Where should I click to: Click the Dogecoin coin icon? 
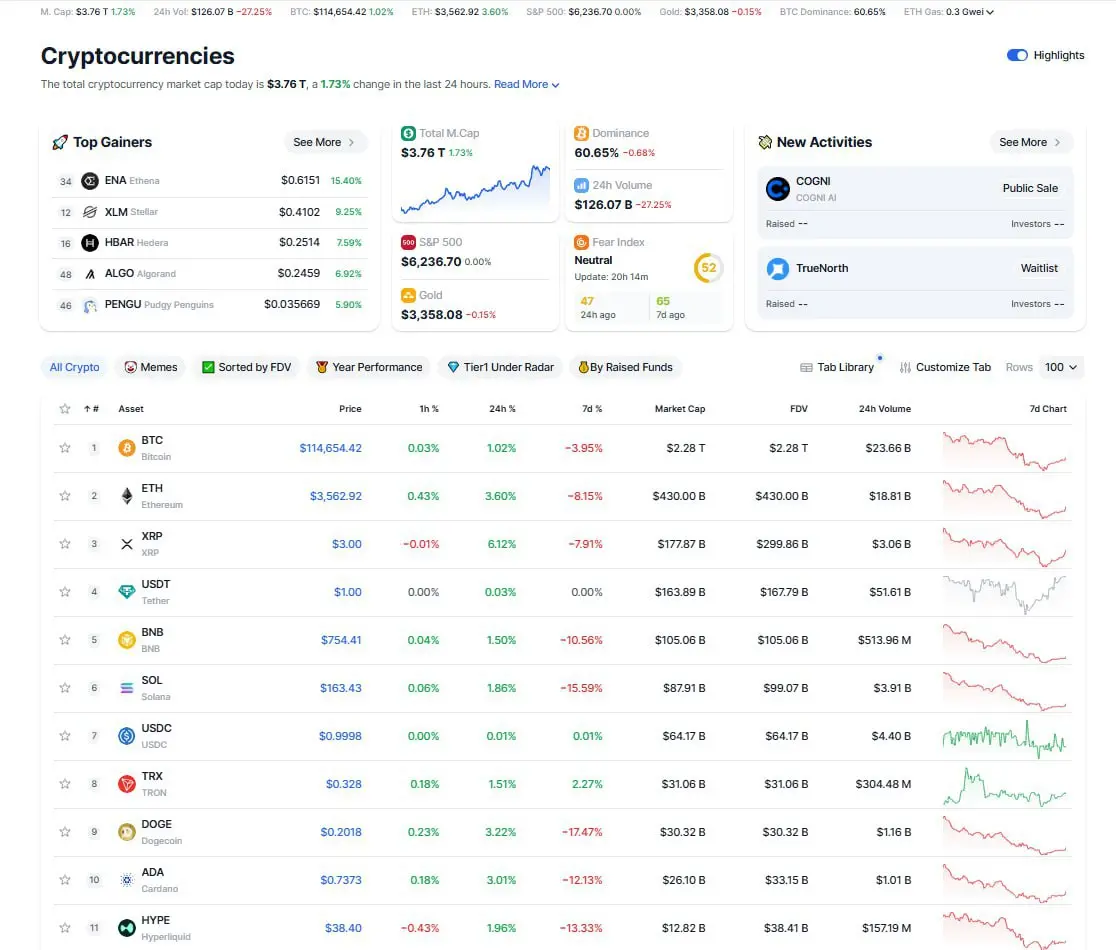127,833
